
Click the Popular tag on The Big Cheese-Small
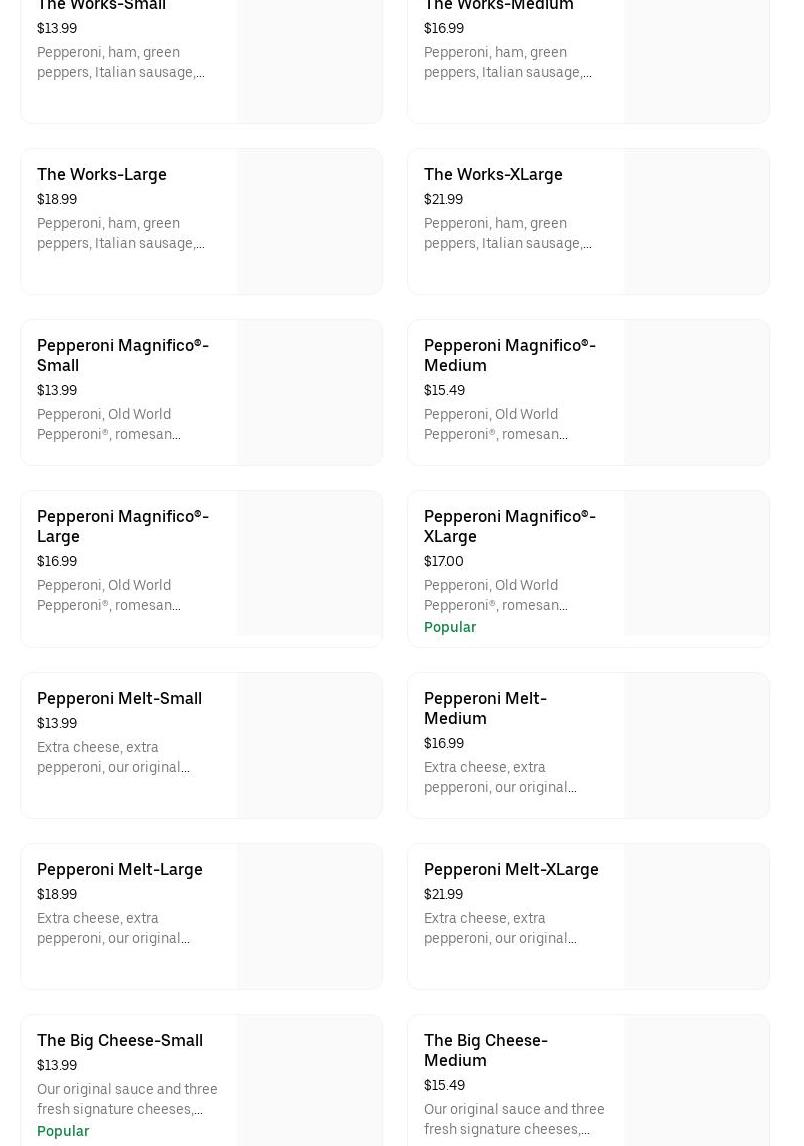(63, 1131)
